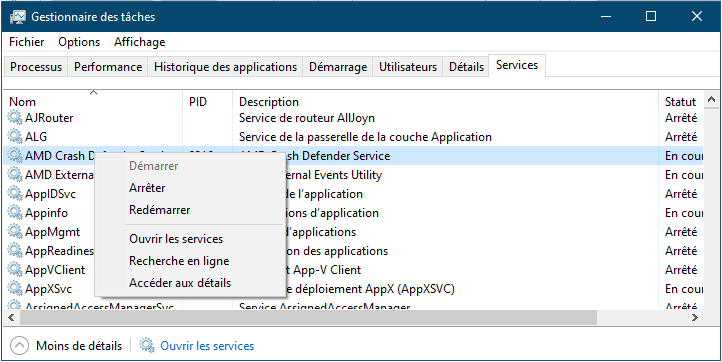Choose Redémarrer in the context menu
The width and height of the screenshot is (722, 362).
click(189, 210)
